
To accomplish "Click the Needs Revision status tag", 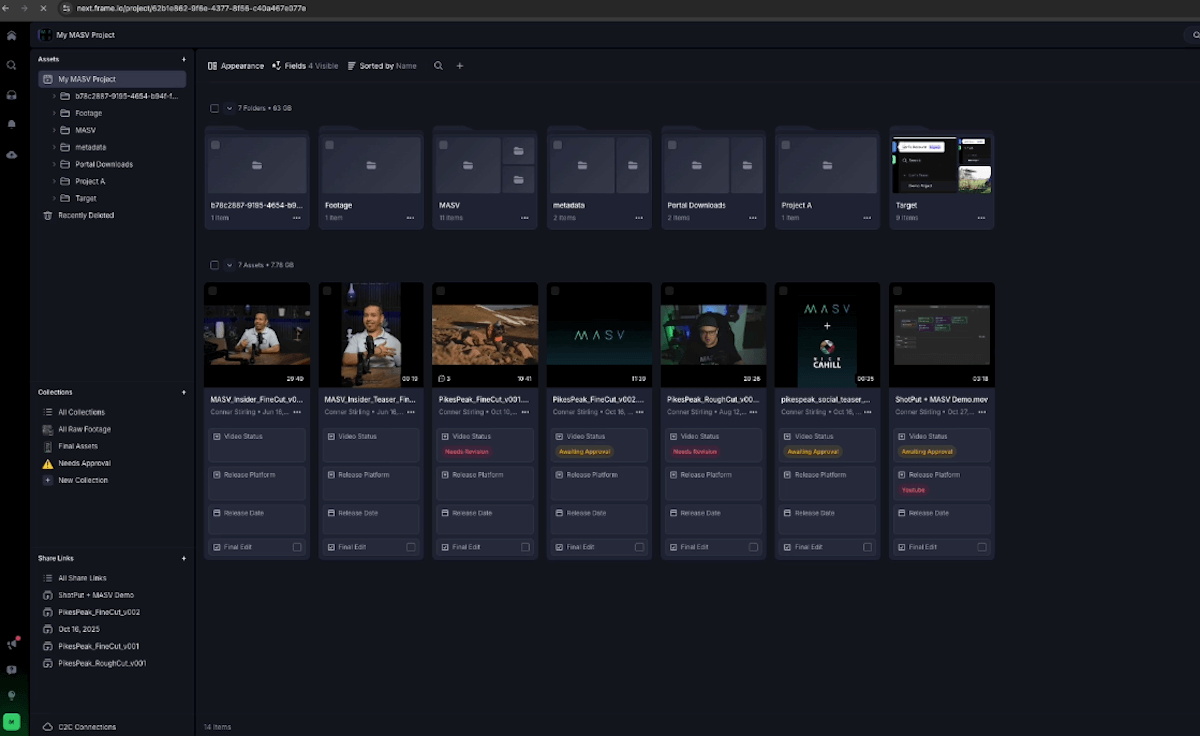I will coord(465,452).
